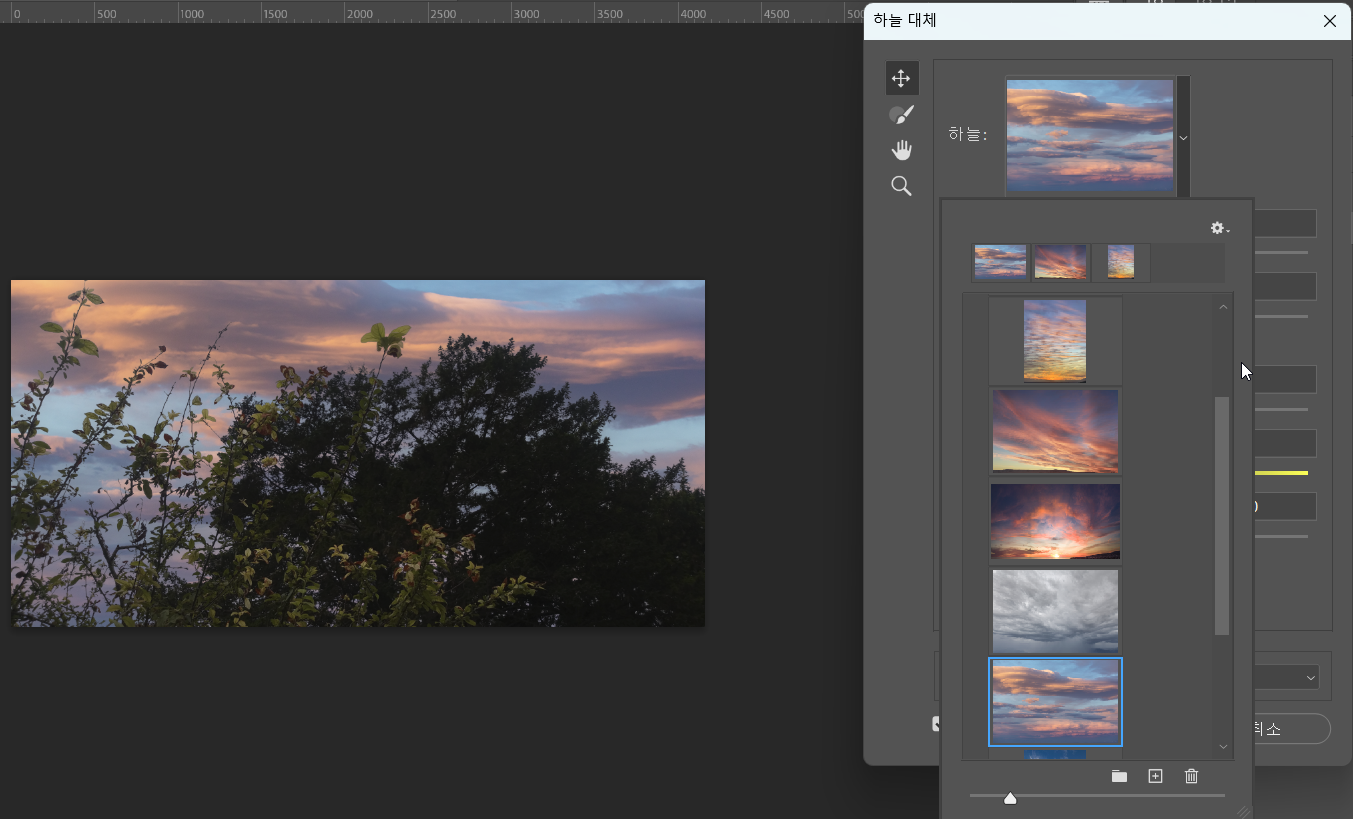The image size is (1353, 819).
Task: Delete the selected sky with trash icon
Action: click(1191, 777)
